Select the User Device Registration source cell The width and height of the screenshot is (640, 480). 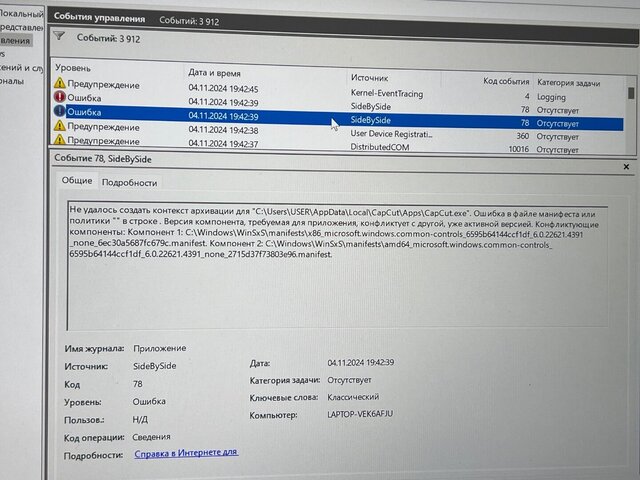391,134
